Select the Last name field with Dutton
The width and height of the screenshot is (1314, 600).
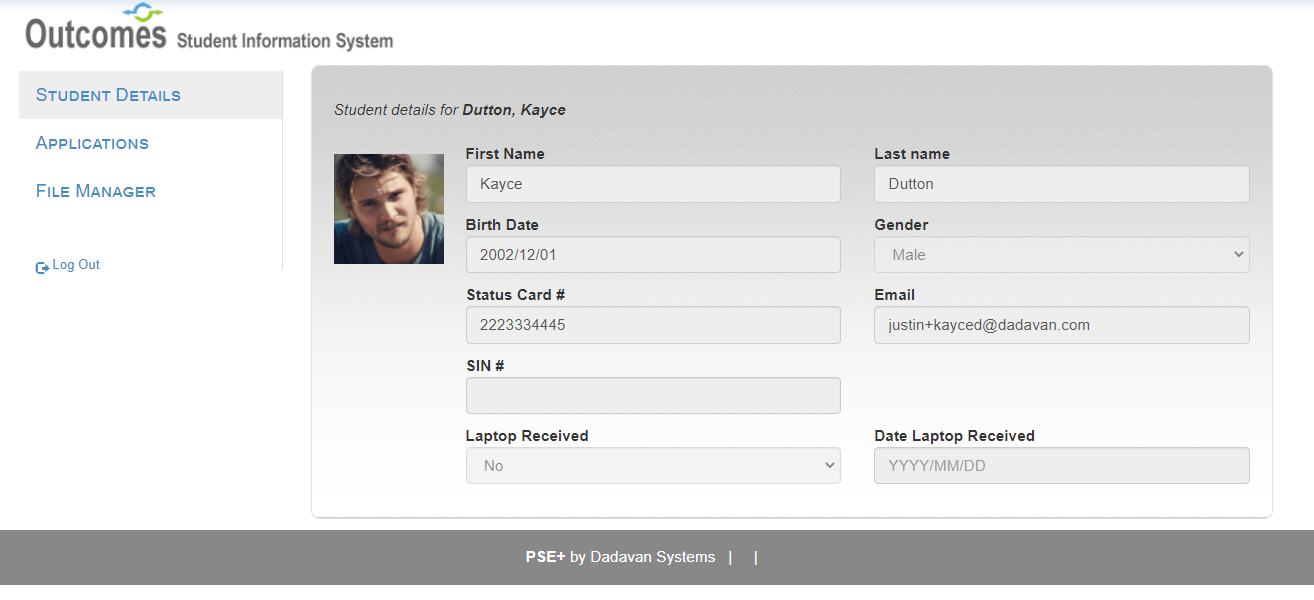pos(1062,184)
